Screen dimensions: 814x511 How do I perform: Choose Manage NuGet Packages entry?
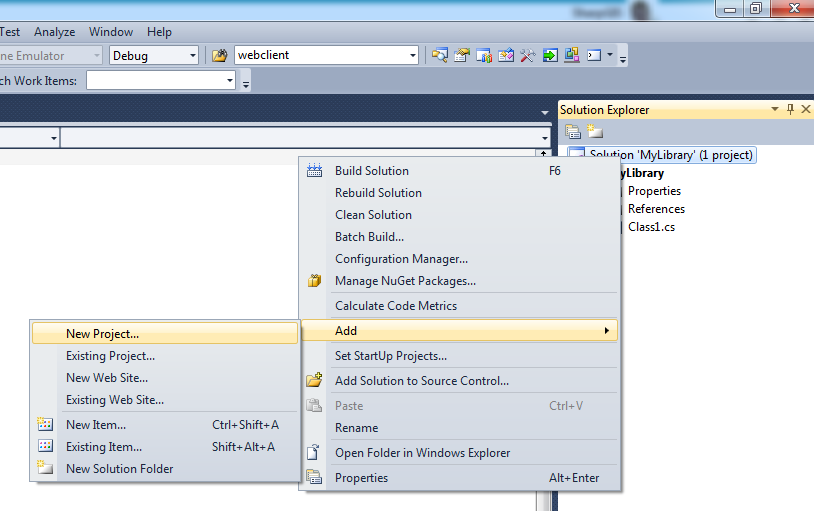click(459, 281)
